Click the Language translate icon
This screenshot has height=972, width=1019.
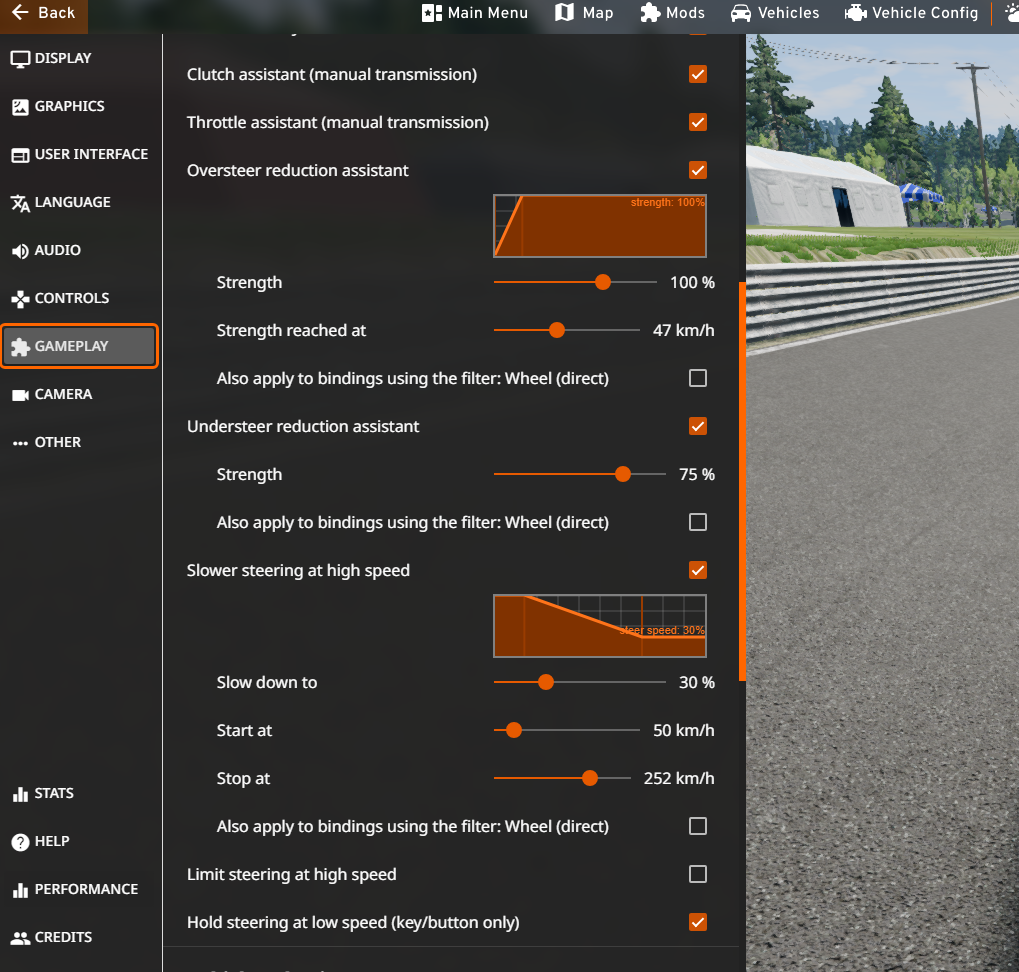[20, 203]
